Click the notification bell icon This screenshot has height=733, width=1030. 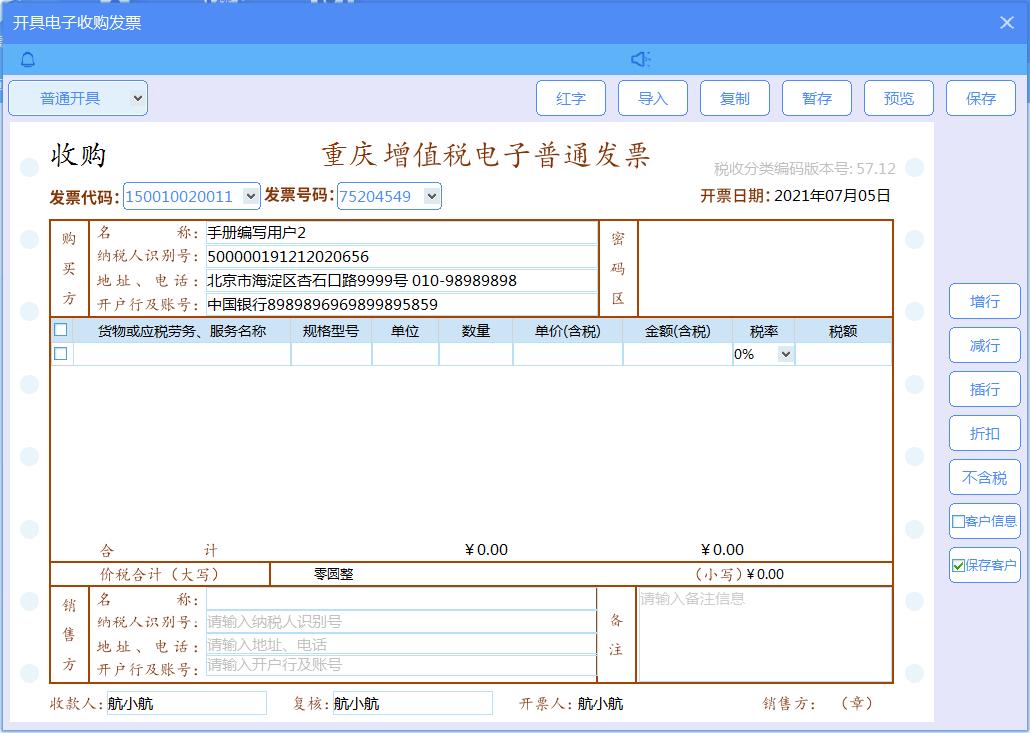point(27,59)
